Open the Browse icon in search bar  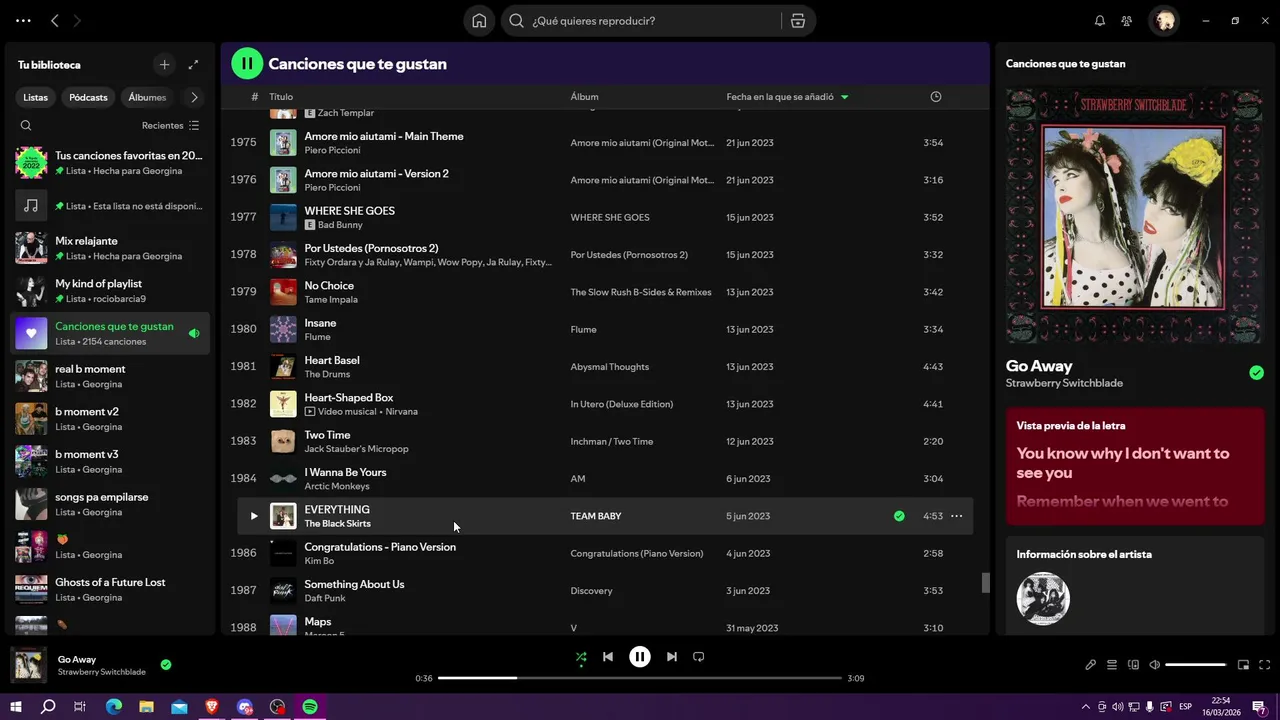[x=798, y=21]
